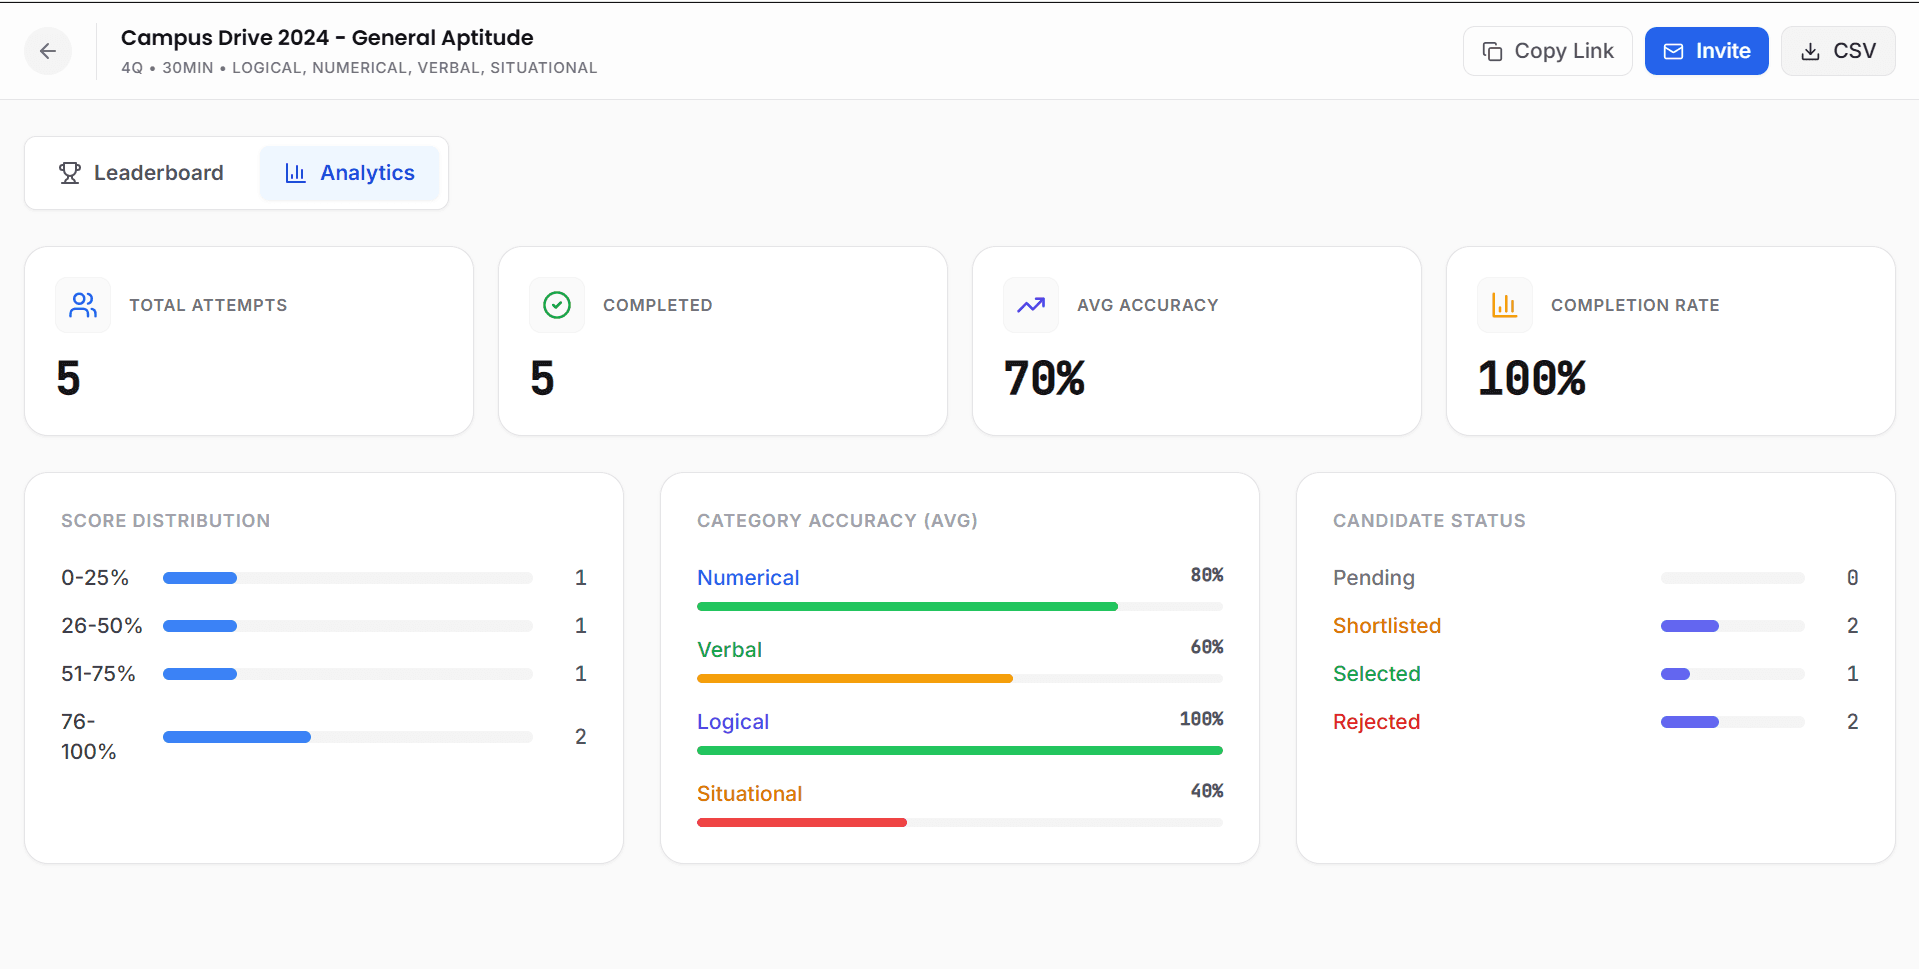The height and width of the screenshot is (969, 1919).
Task: Click the Pending count value 0
Action: [1852, 578]
